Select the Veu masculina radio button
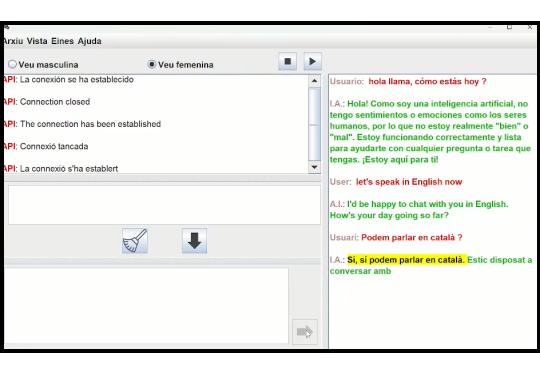Screen dimensions: 540x374 tap(12, 64)
